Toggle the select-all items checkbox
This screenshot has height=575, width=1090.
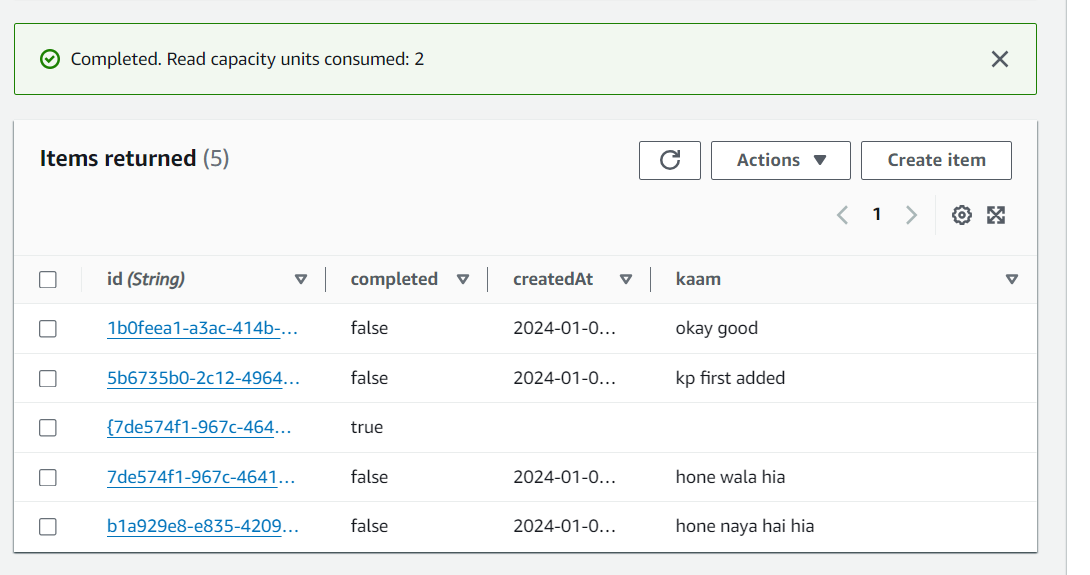click(48, 280)
